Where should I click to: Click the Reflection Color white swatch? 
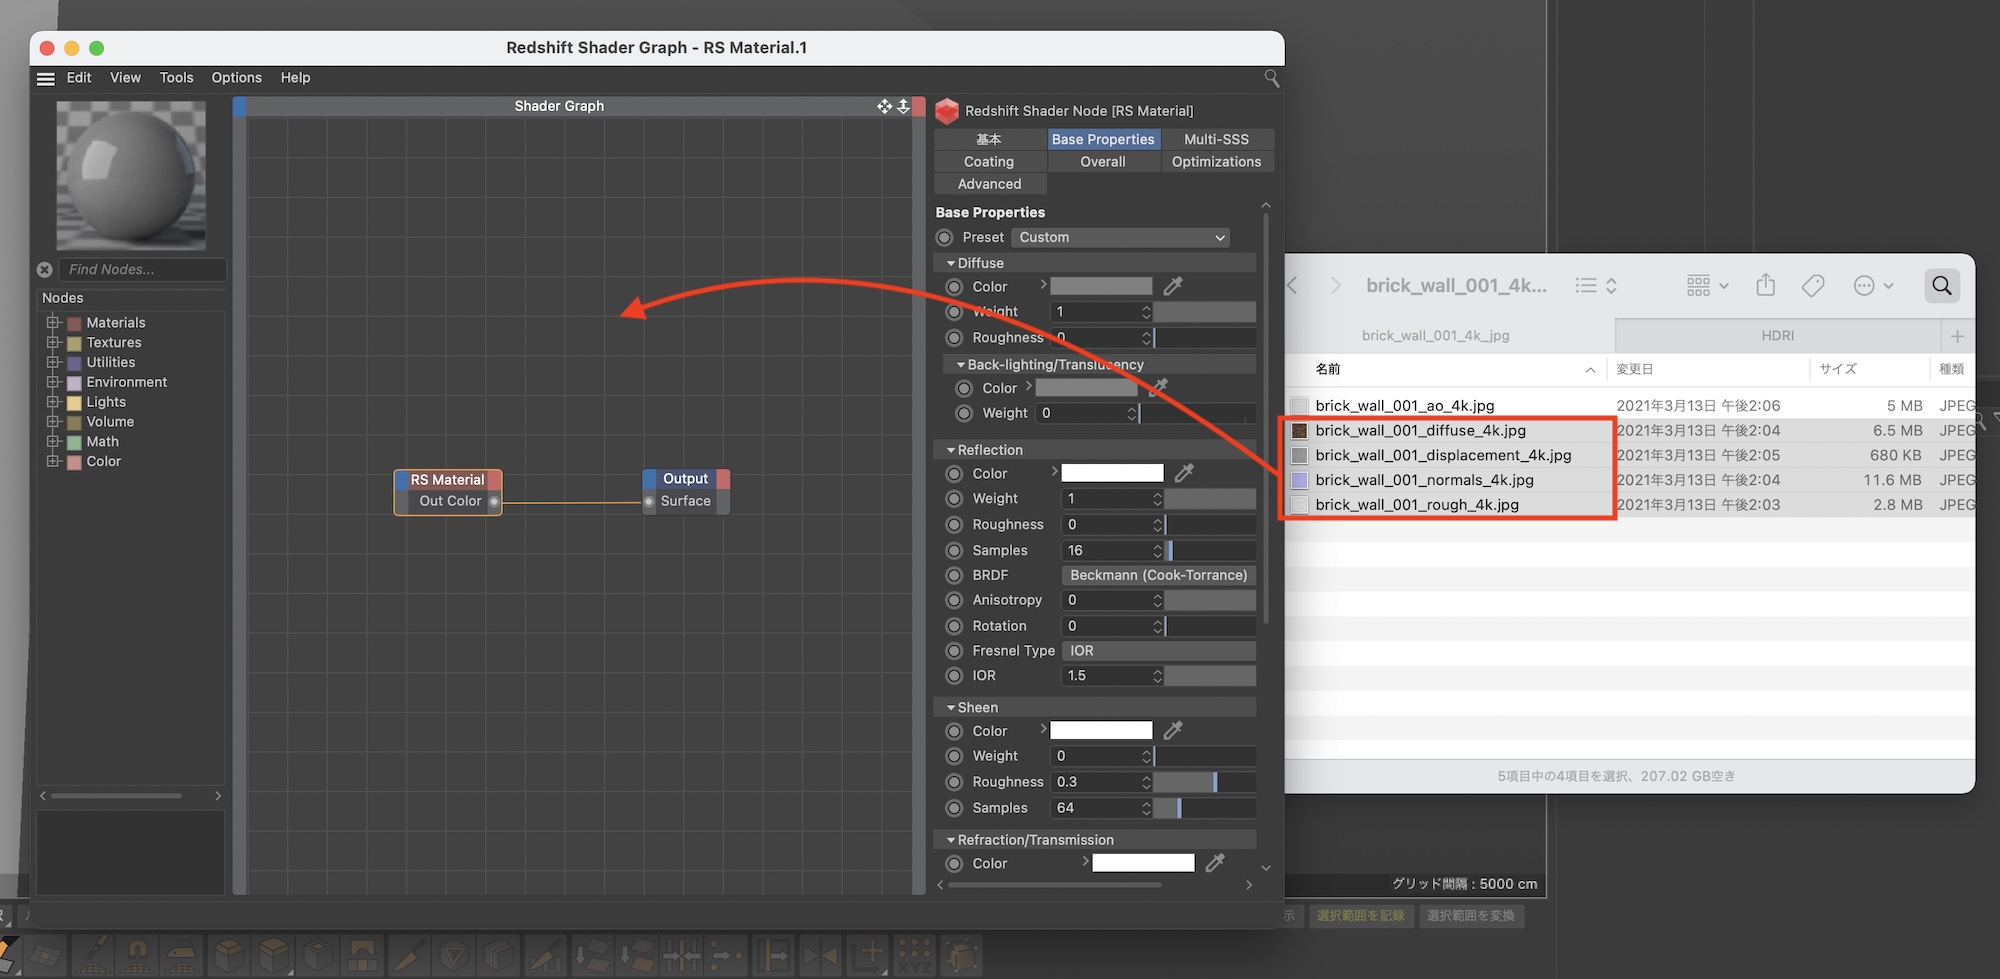click(x=1112, y=473)
